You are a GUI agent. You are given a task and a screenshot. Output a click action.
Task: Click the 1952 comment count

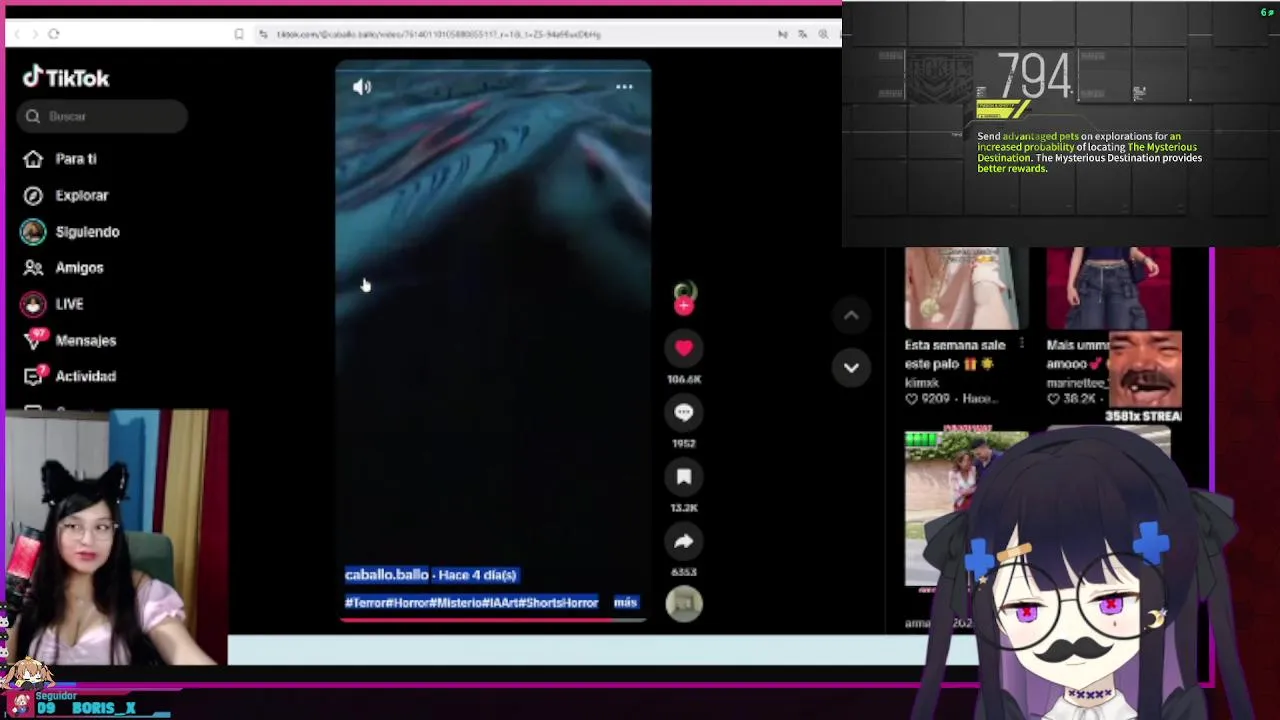pyautogui.click(x=684, y=443)
